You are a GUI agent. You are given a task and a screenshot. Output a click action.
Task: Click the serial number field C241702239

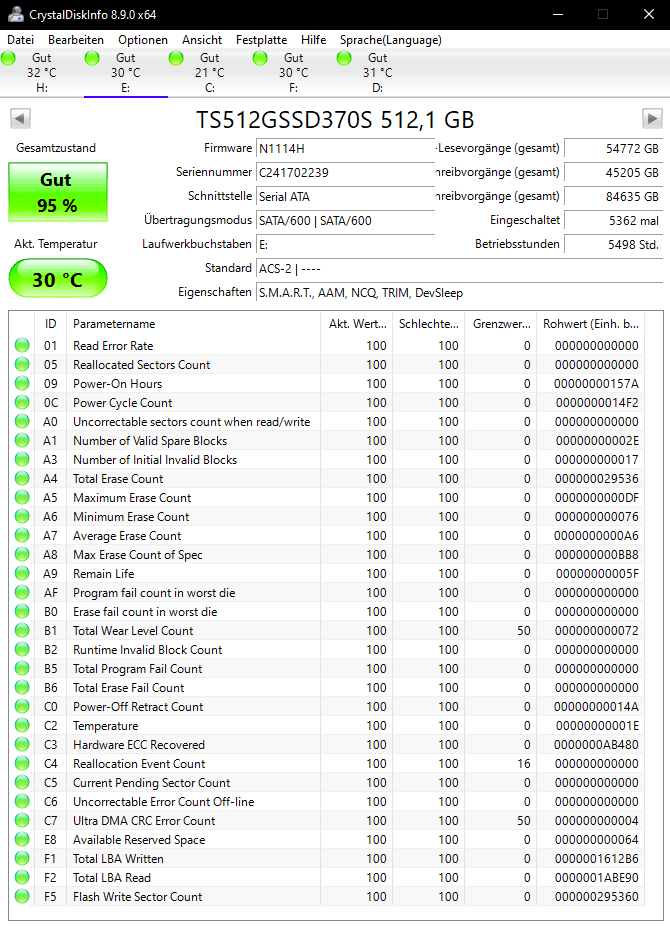pyautogui.click(x=345, y=173)
